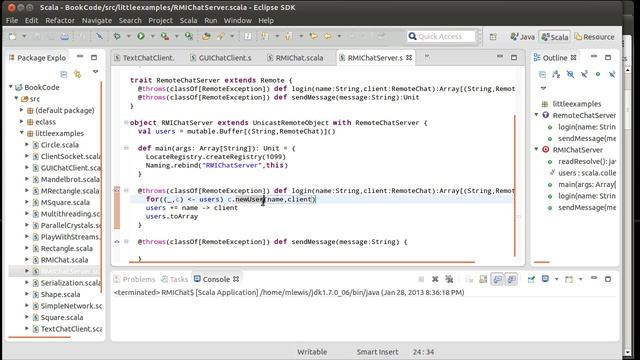
Task: Click the Print toolbar icon
Action: (64, 36)
